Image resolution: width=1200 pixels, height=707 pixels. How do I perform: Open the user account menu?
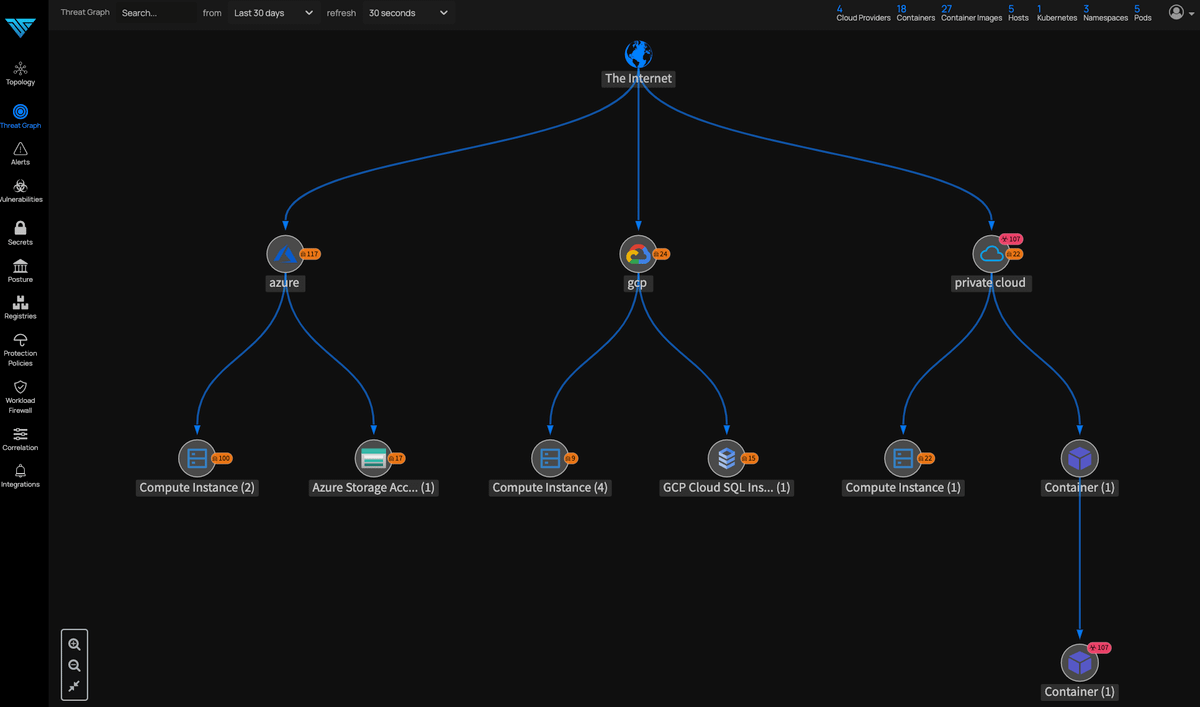point(1181,13)
